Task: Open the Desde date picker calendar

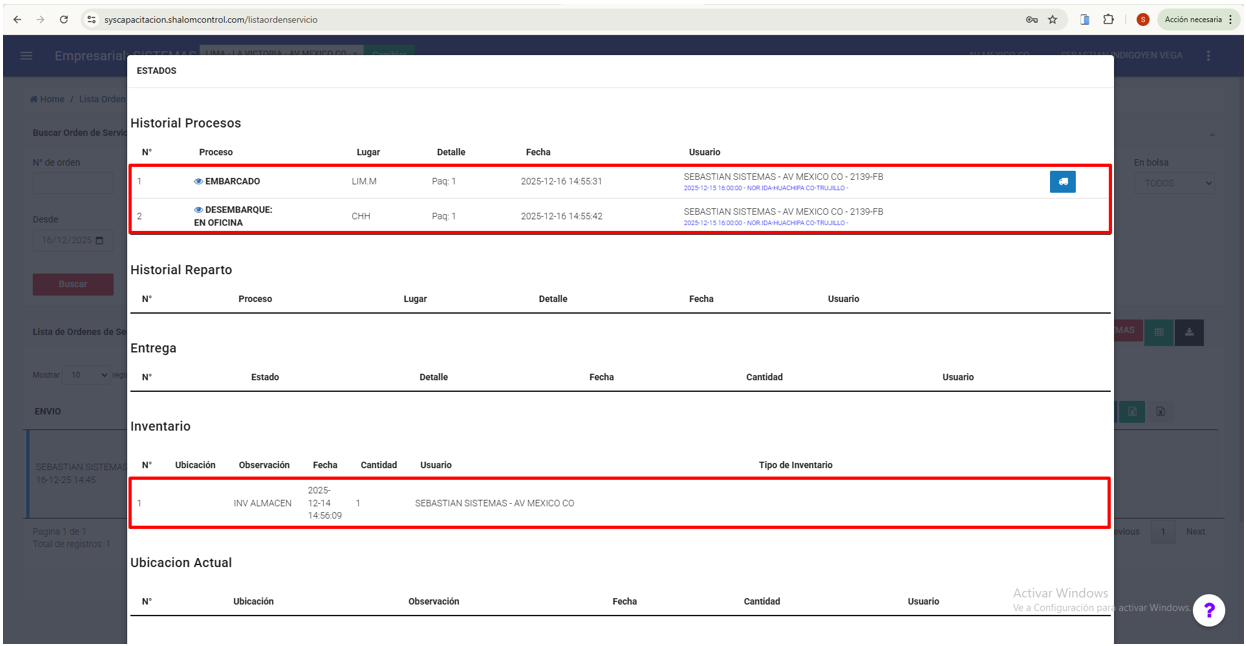Action: point(99,241)
